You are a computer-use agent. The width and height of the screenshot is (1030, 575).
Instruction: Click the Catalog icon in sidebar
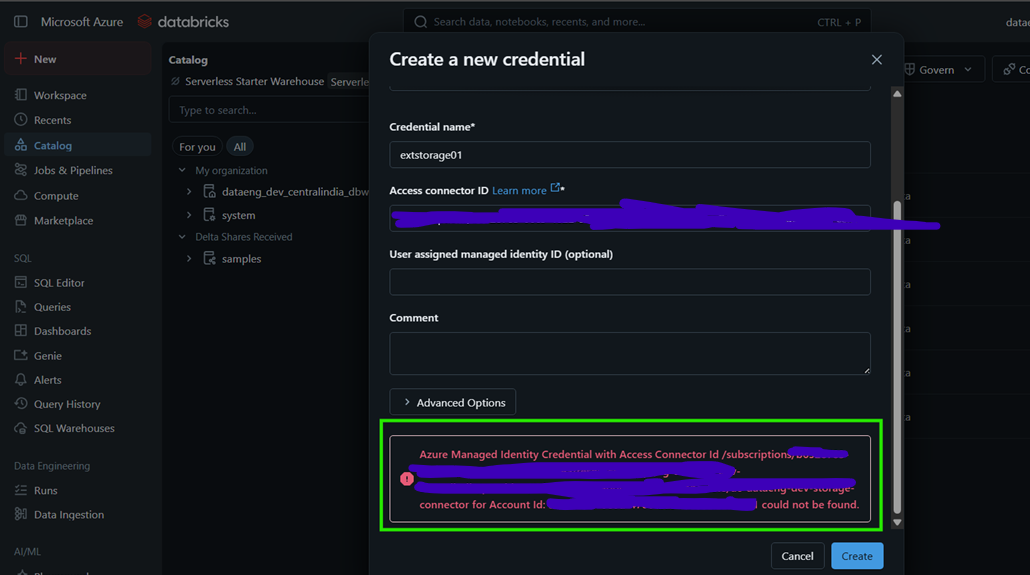tap(21, 145)
